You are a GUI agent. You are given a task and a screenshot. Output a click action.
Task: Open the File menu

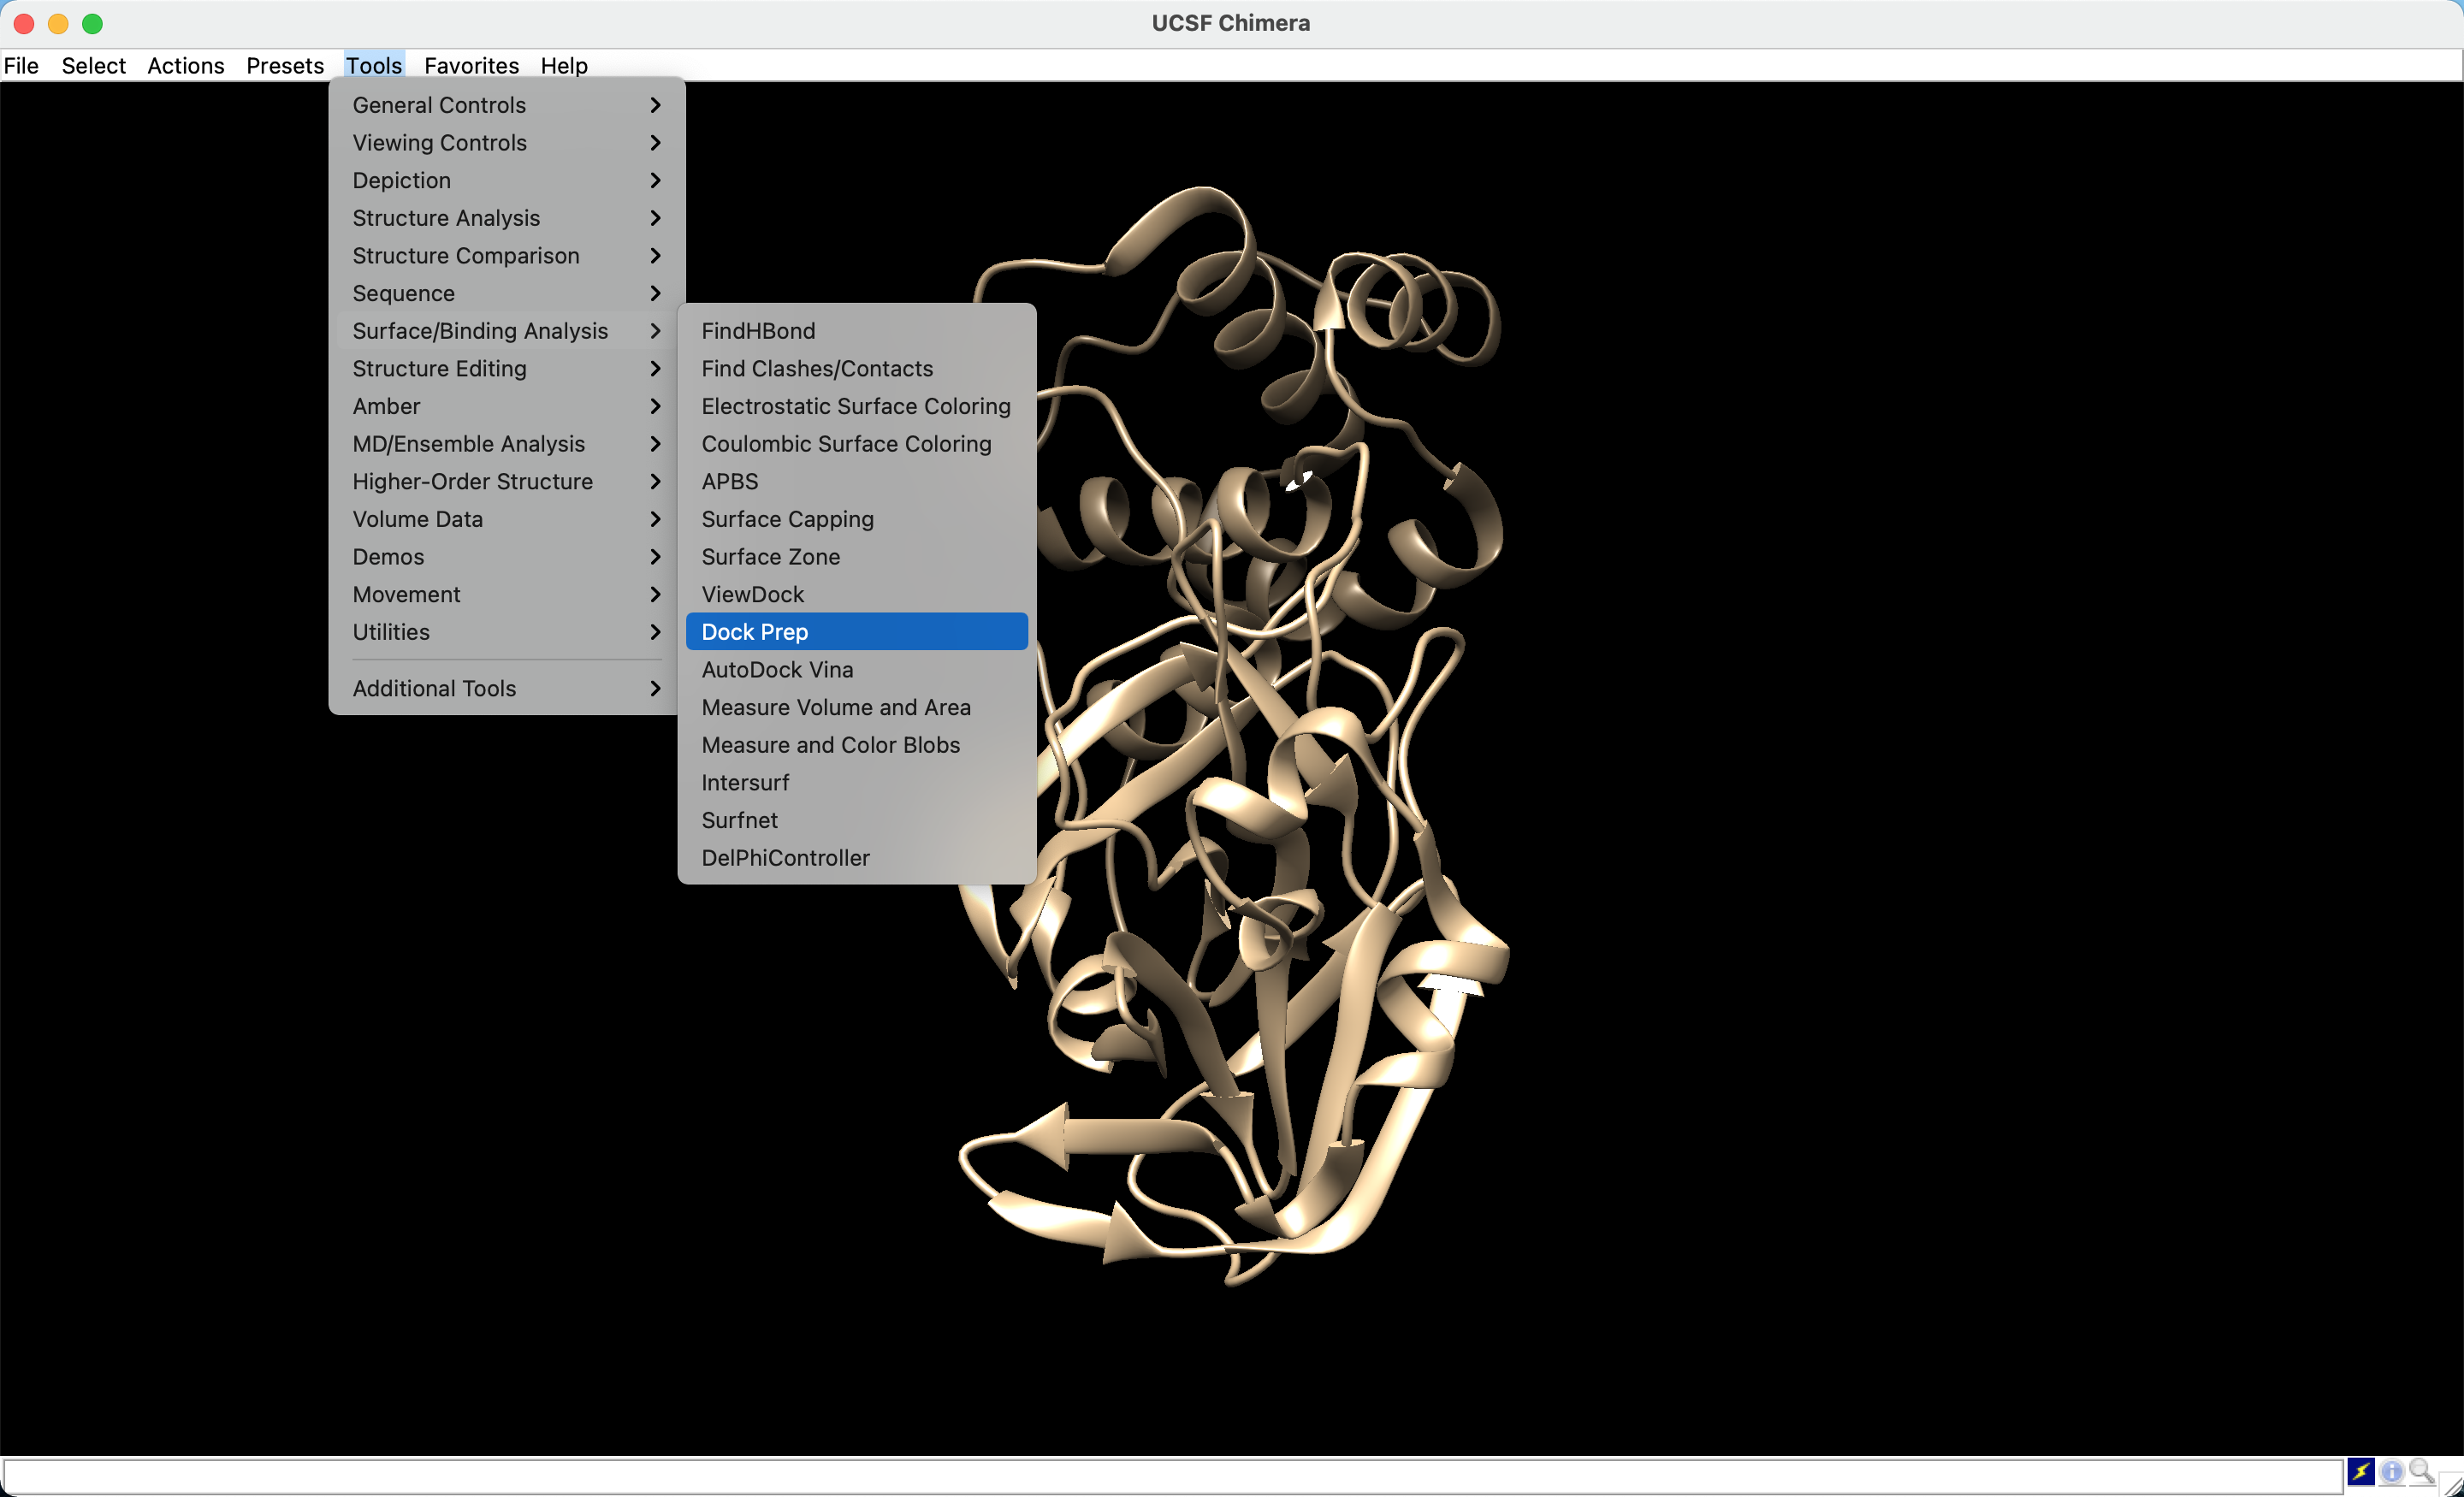pyautogui.click(x=21, y=66)
